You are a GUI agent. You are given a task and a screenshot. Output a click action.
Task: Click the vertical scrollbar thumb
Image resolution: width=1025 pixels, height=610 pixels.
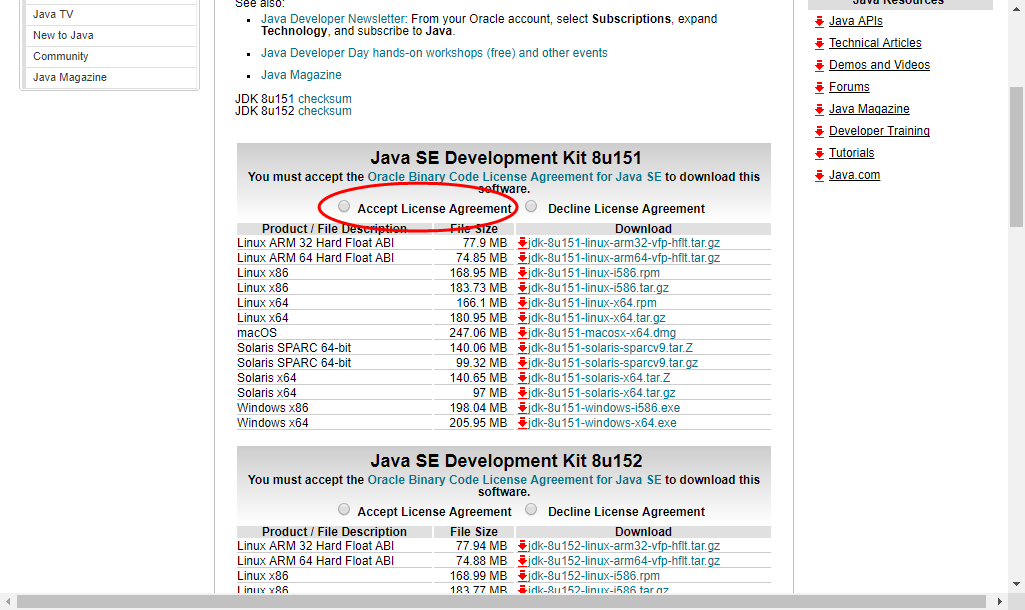1017,157
